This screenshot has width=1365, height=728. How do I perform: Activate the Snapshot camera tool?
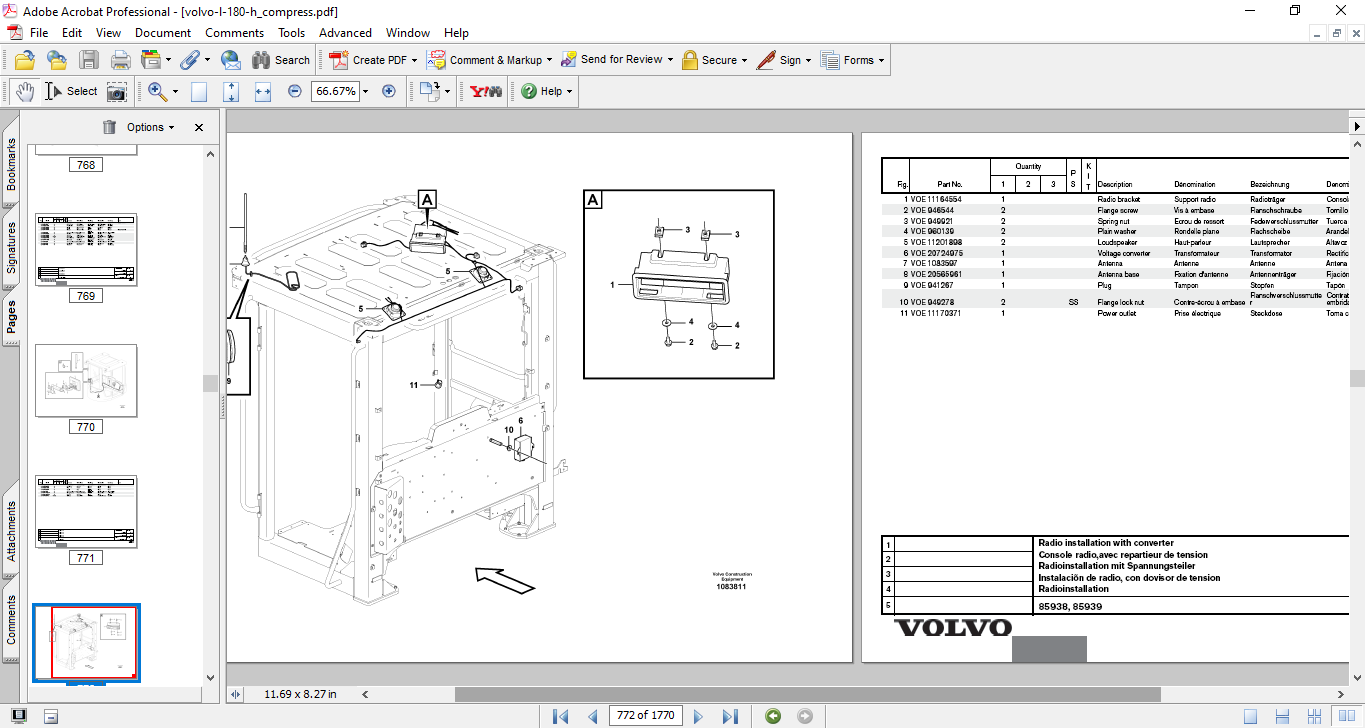pos(117,91)
